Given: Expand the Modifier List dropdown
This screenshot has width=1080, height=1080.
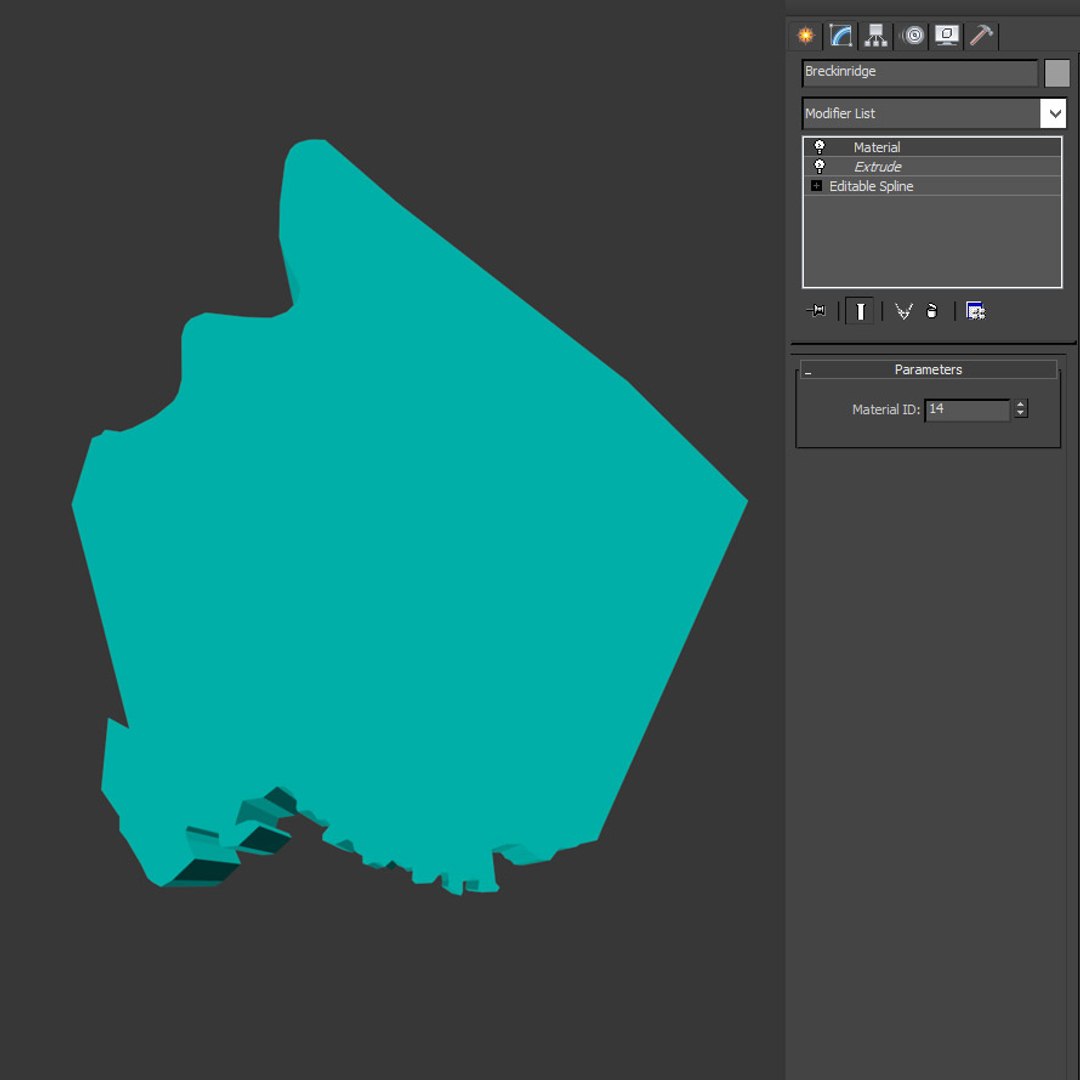Looking at the screenshot, I should point(1054,114).
